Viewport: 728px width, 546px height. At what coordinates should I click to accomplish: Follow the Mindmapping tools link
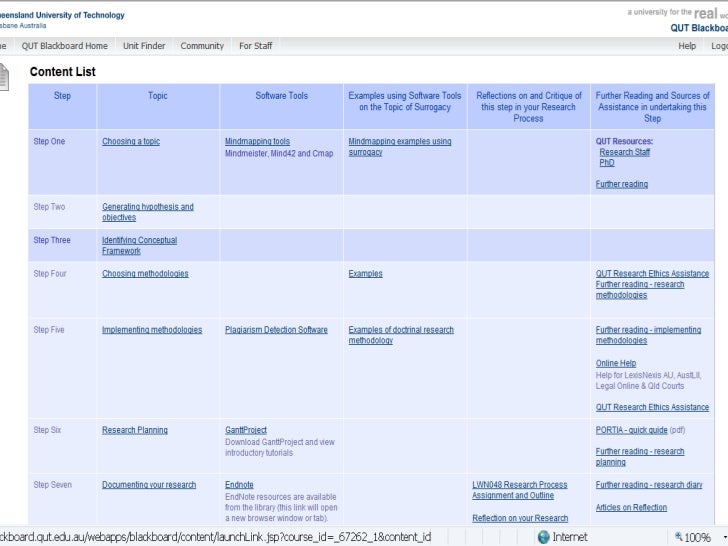coord(257,142)
